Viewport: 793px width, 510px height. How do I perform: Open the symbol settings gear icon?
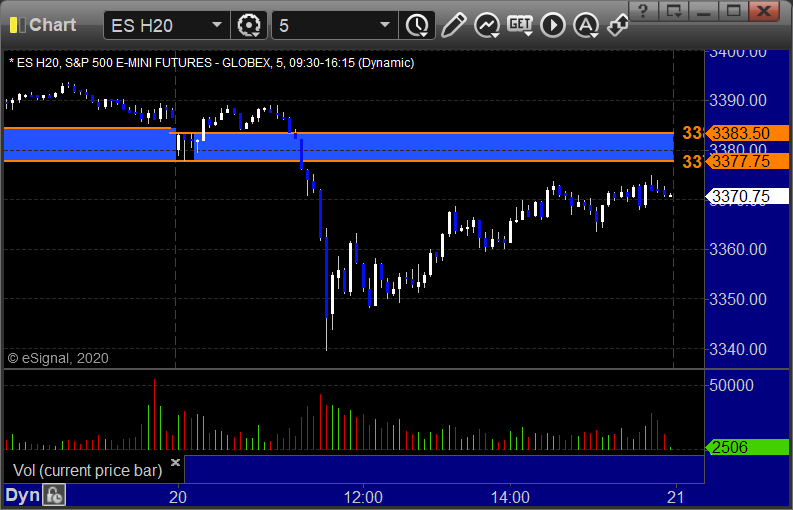click(249, 25)
